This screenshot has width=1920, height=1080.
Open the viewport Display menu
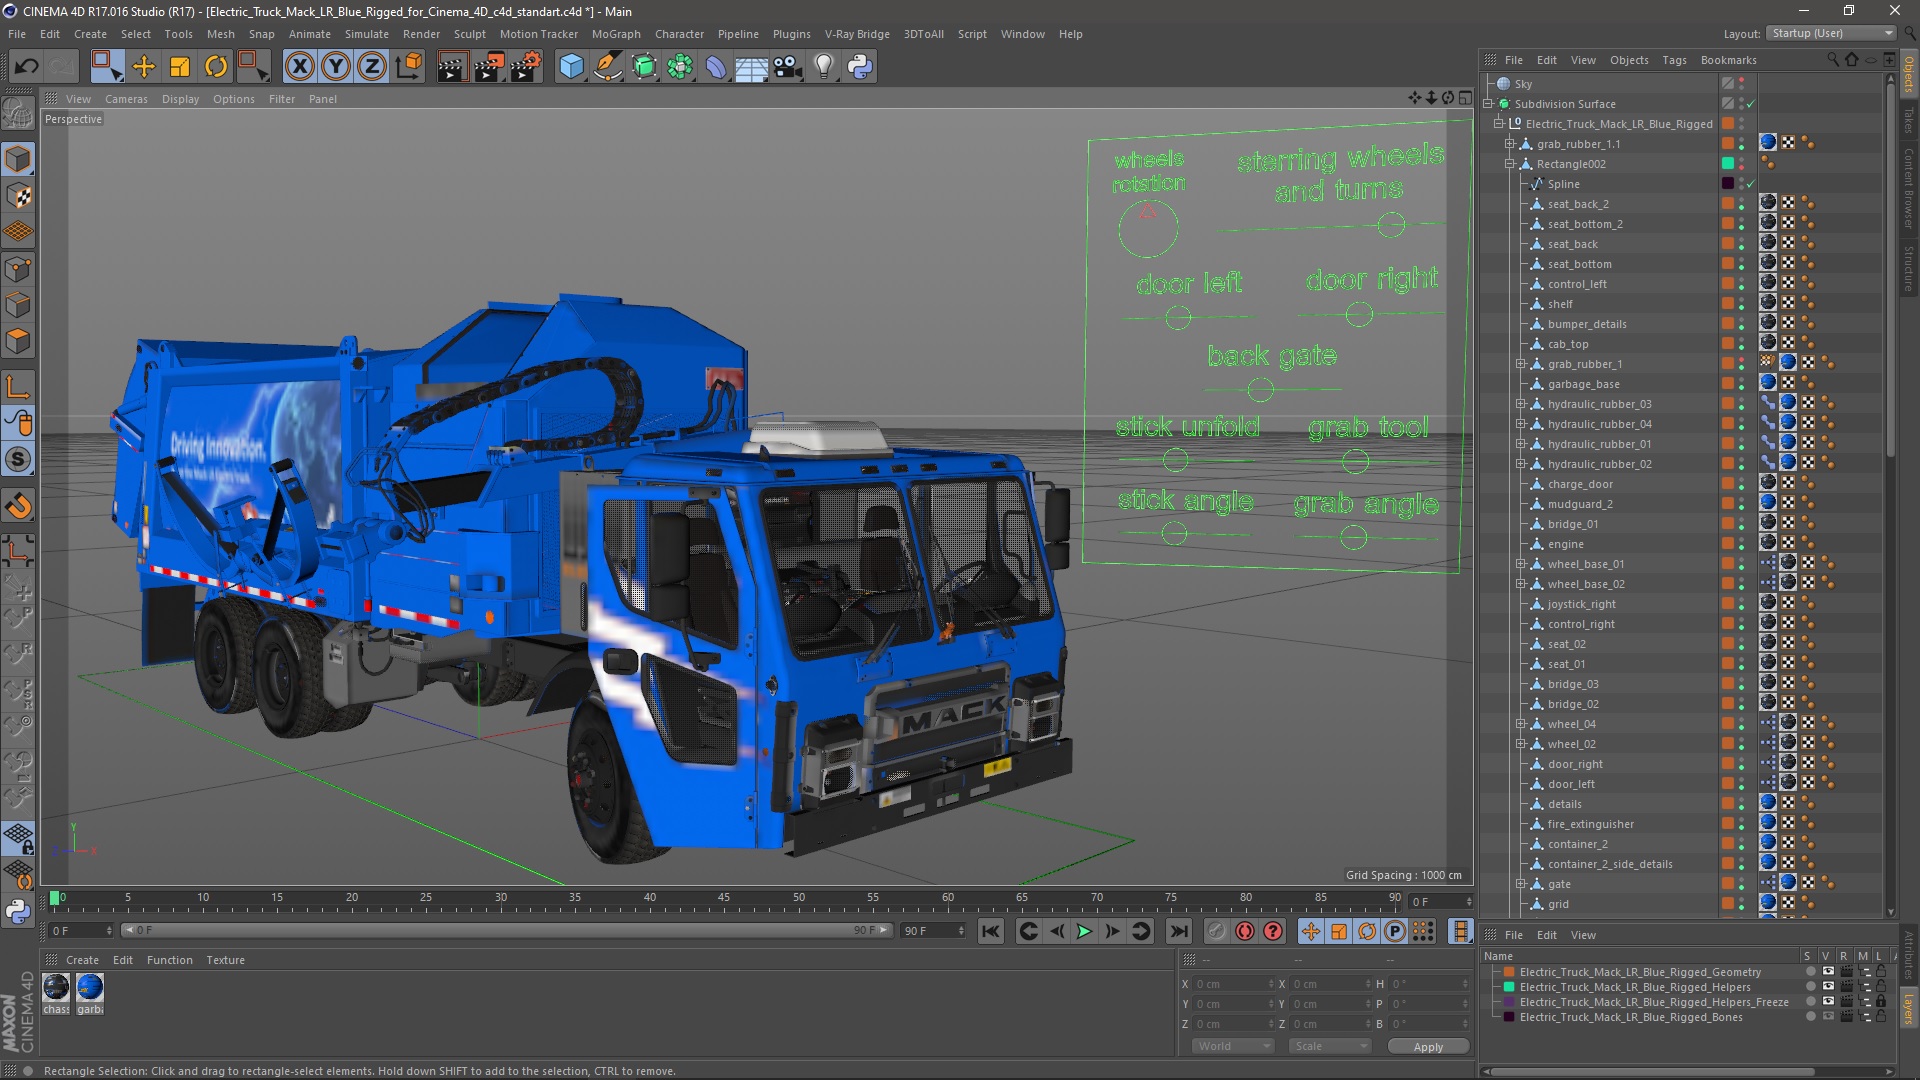click(180, 99)
